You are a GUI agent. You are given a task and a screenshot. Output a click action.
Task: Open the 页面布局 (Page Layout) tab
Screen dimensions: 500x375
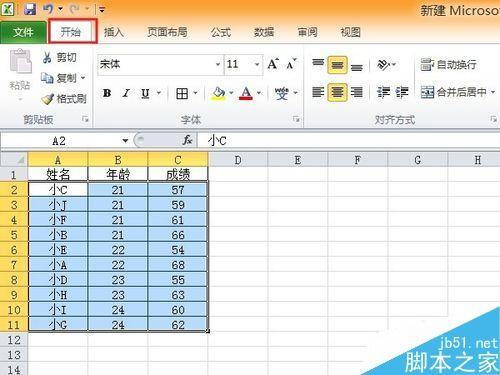coord(167,32)
